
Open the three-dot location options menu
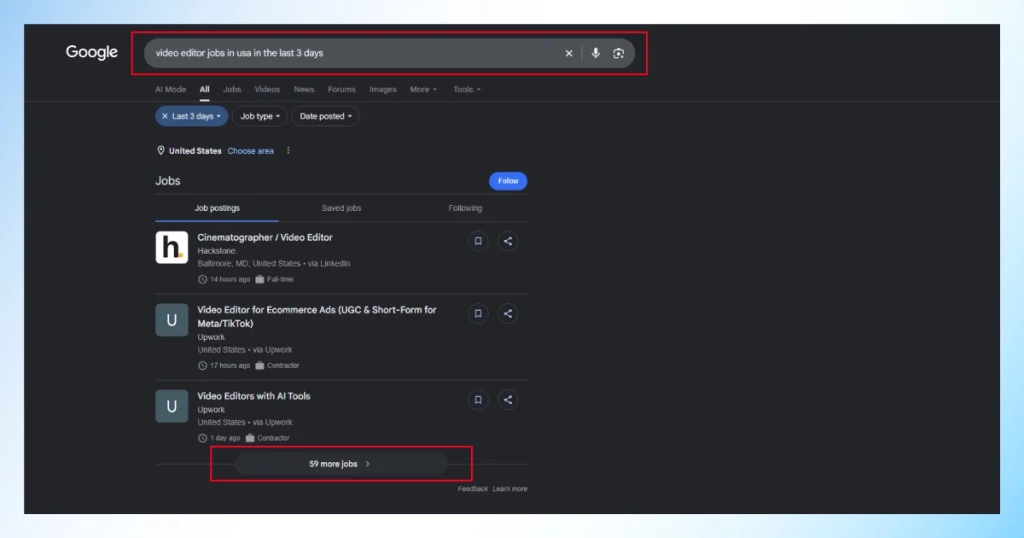(288, 151)
